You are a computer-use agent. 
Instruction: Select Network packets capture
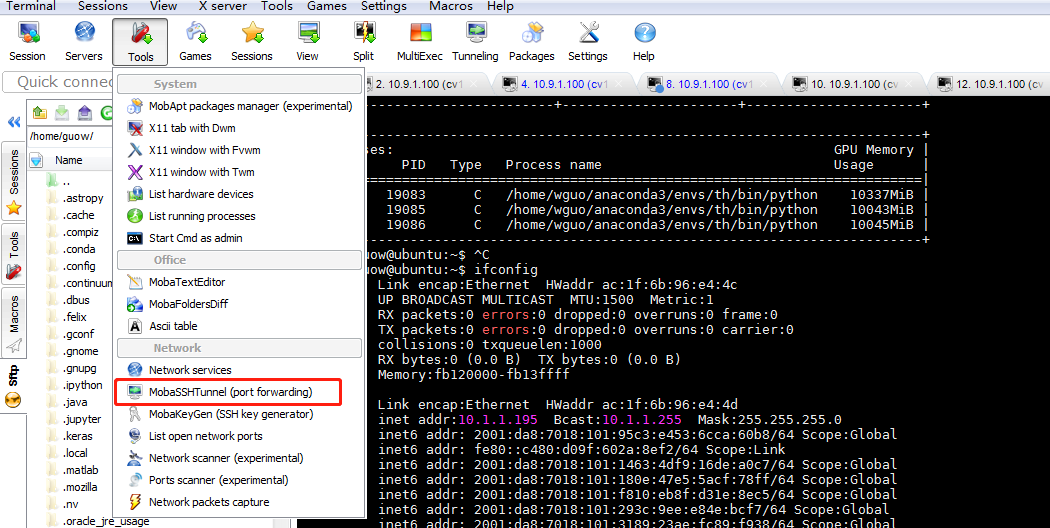tap(240, 502)
